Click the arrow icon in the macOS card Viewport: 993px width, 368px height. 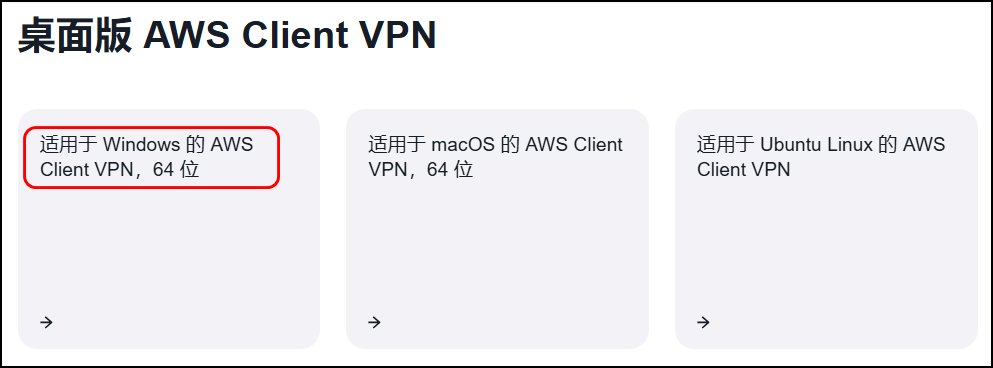pyautogui.click(x=374, y=322)
